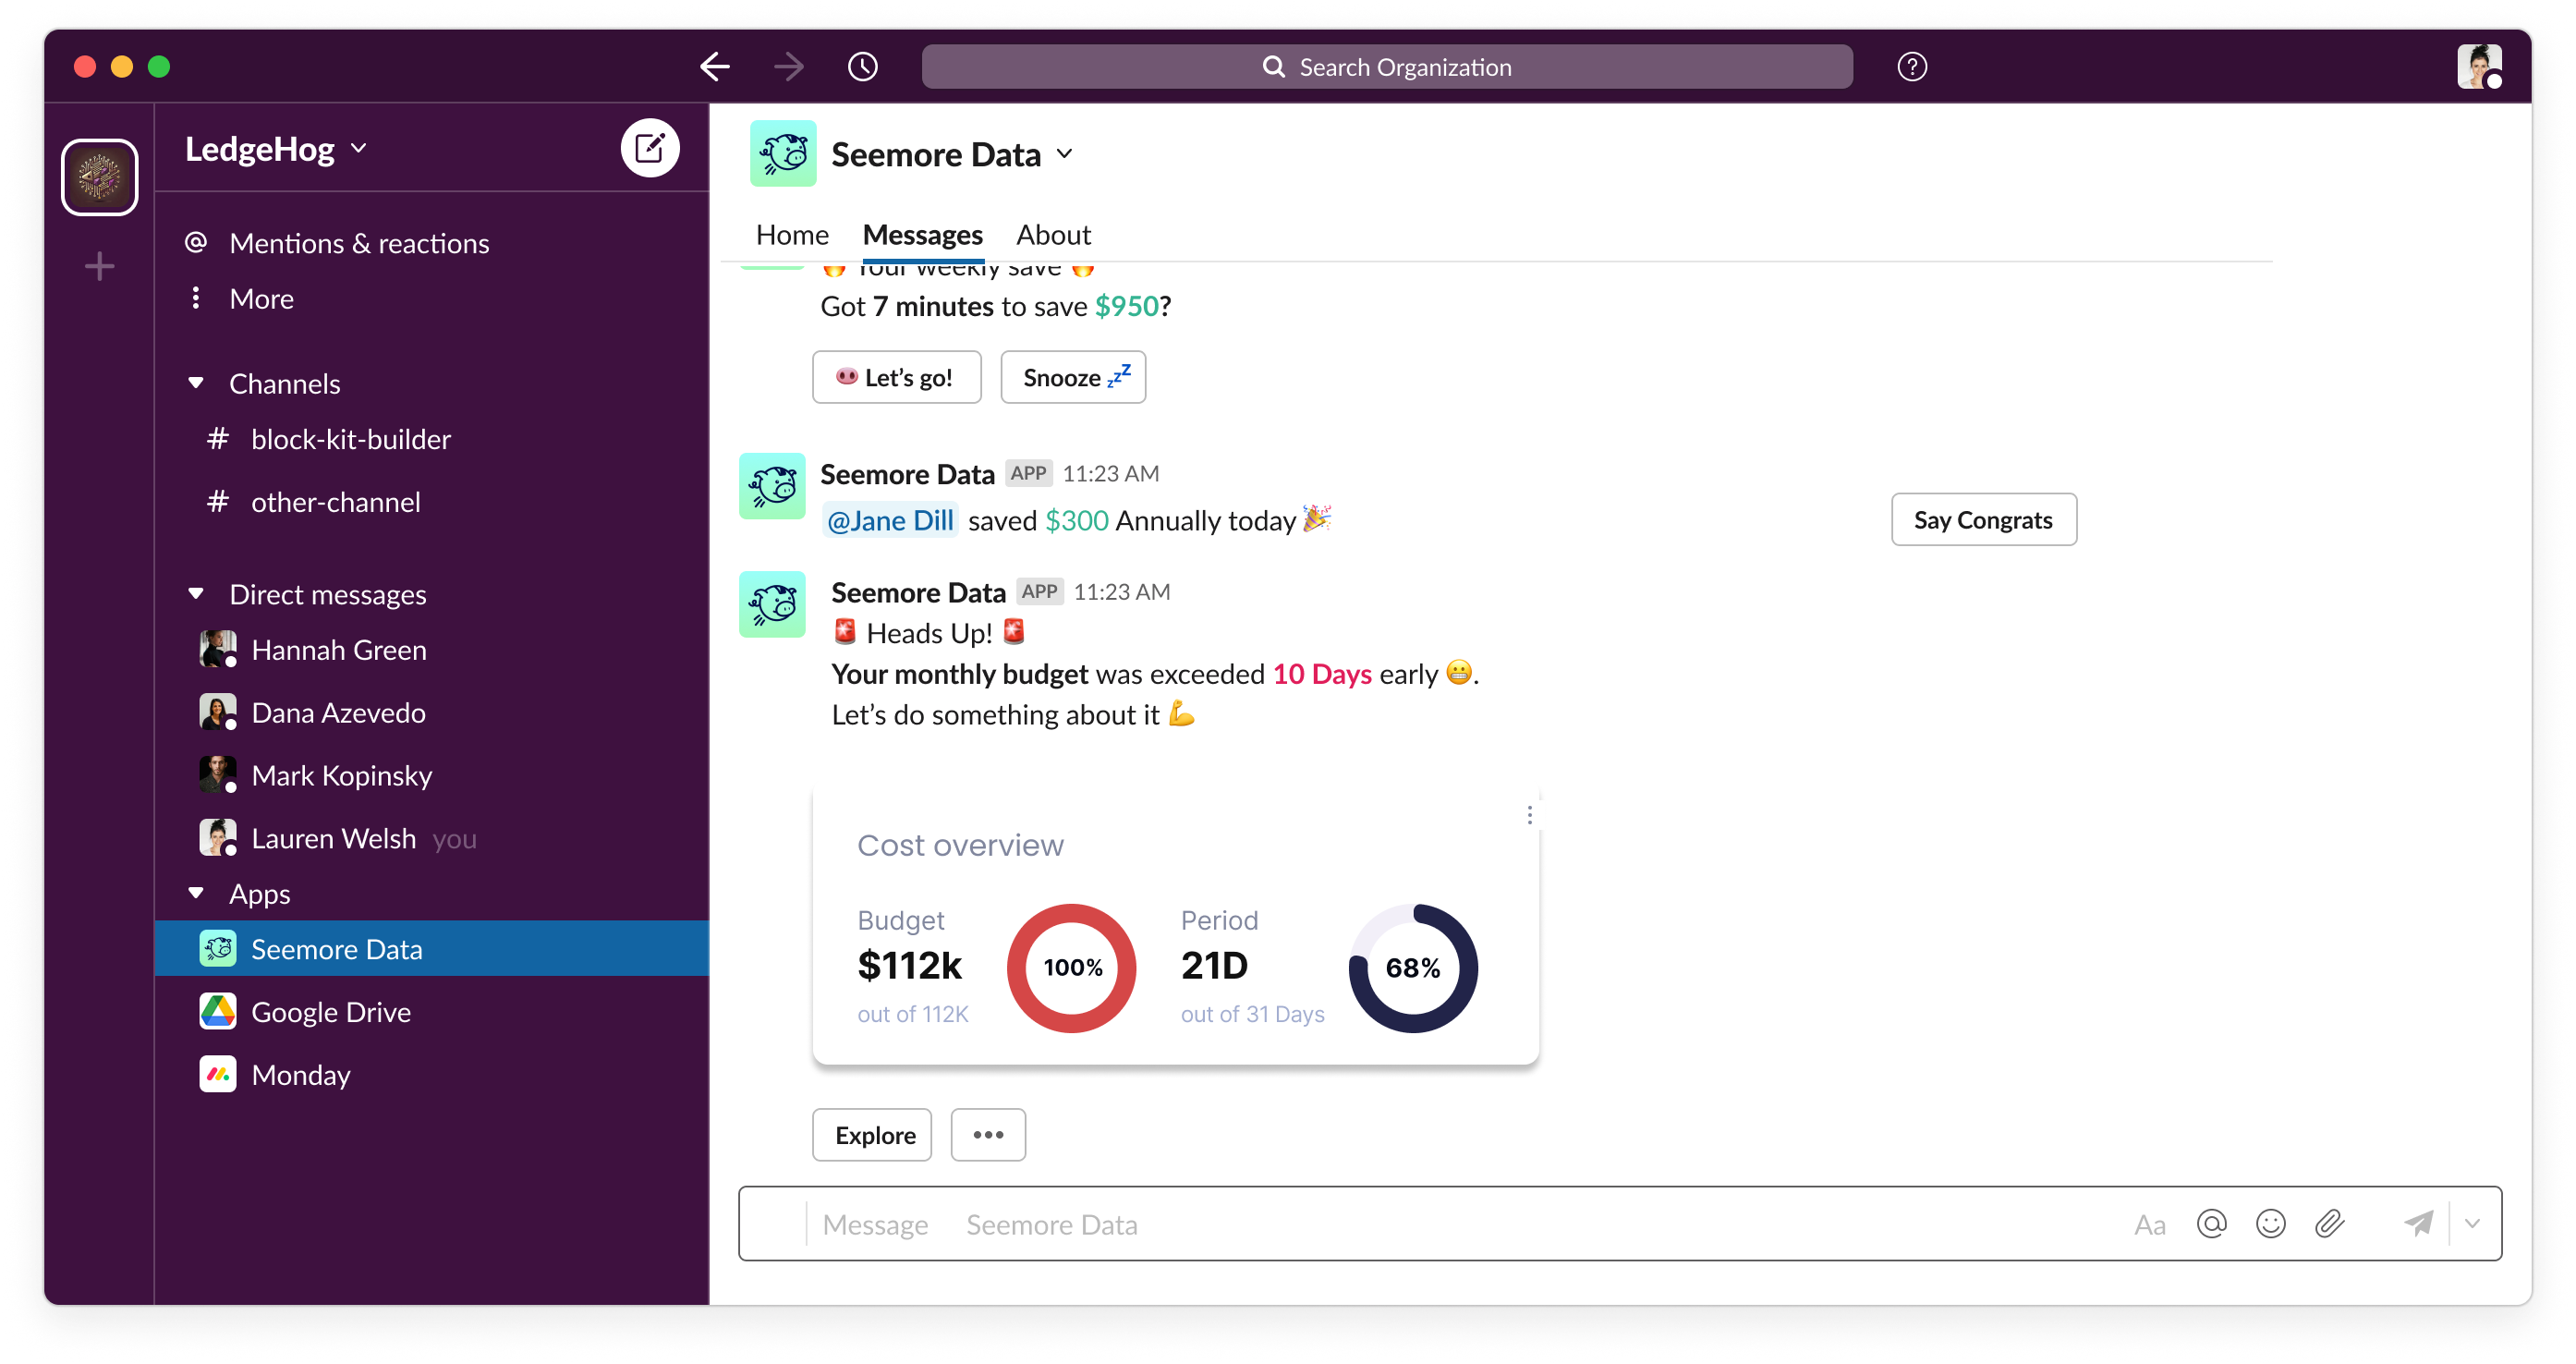Screen dimensions: 2576x1364
Task: Add a workspace with plus icon
Action: 99,266
